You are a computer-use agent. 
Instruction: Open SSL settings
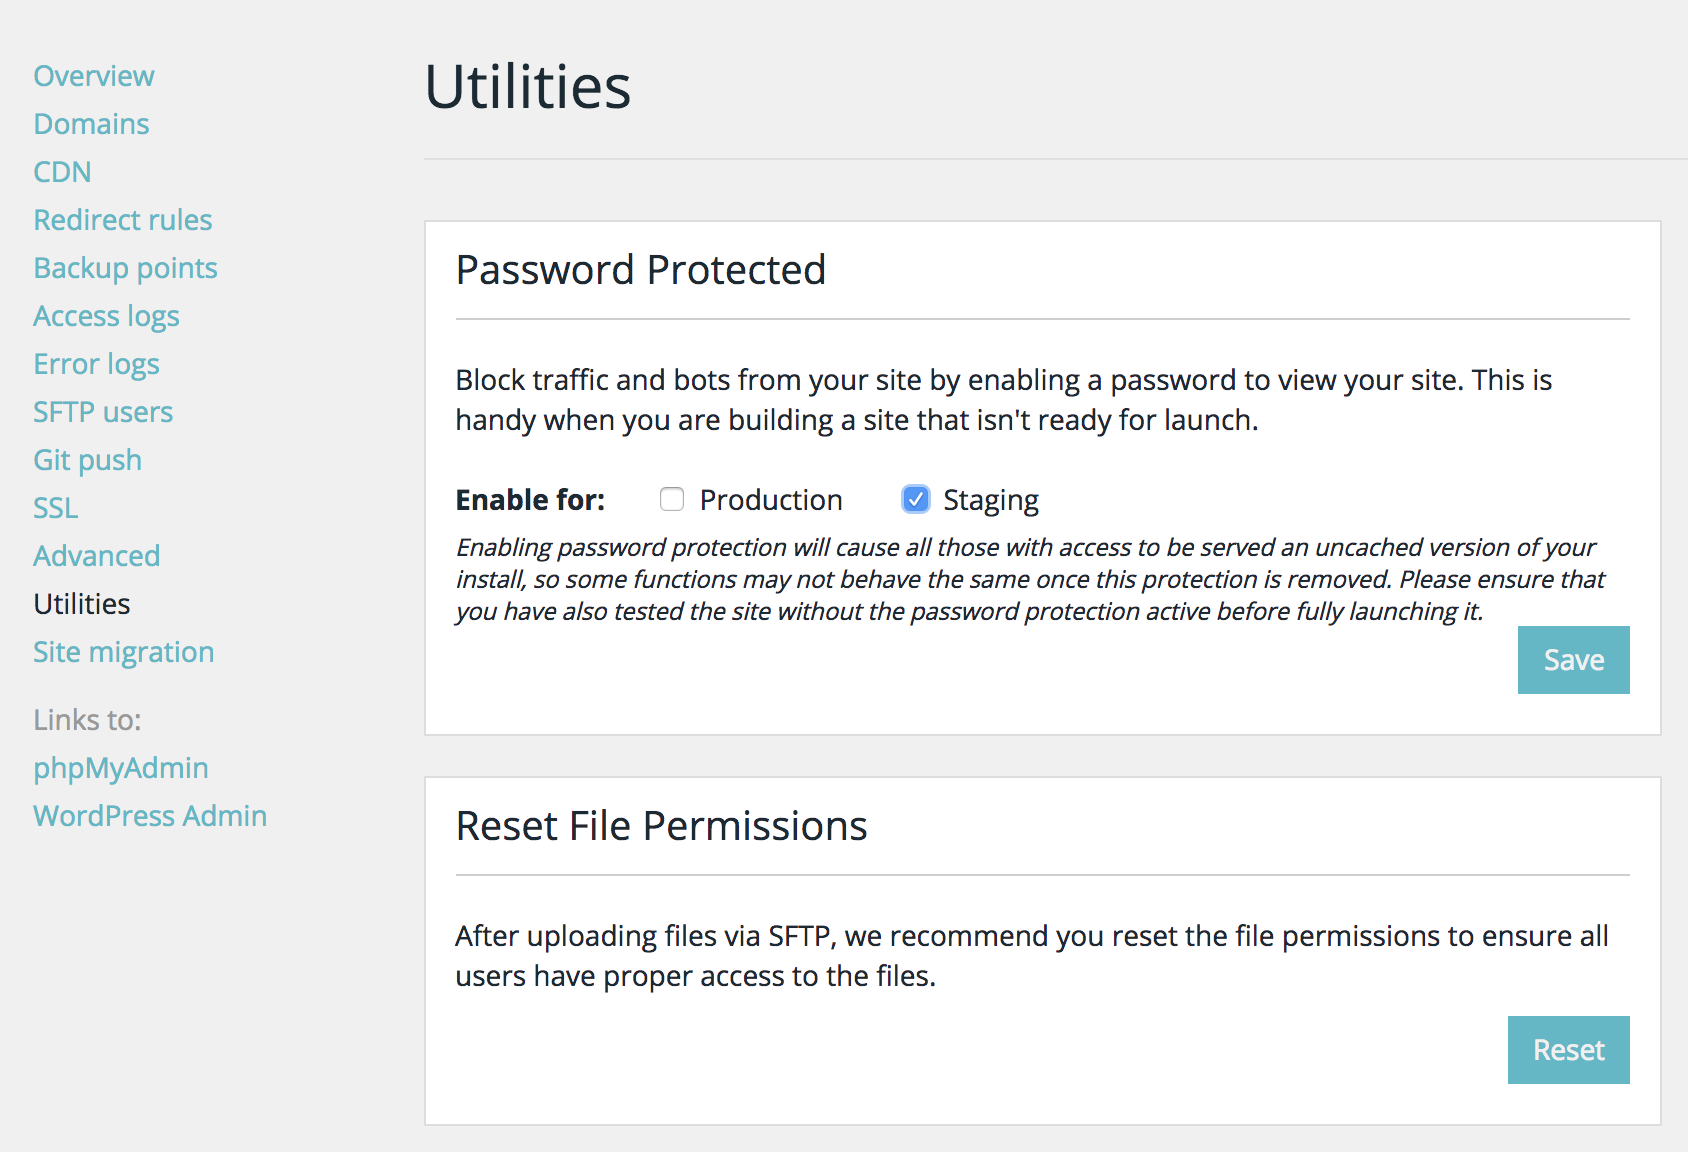coord(55,508)
